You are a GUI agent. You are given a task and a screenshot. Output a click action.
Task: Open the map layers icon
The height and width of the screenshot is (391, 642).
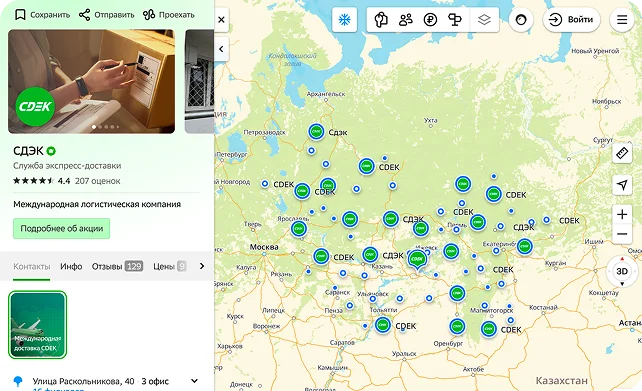[x=484, y=20]
